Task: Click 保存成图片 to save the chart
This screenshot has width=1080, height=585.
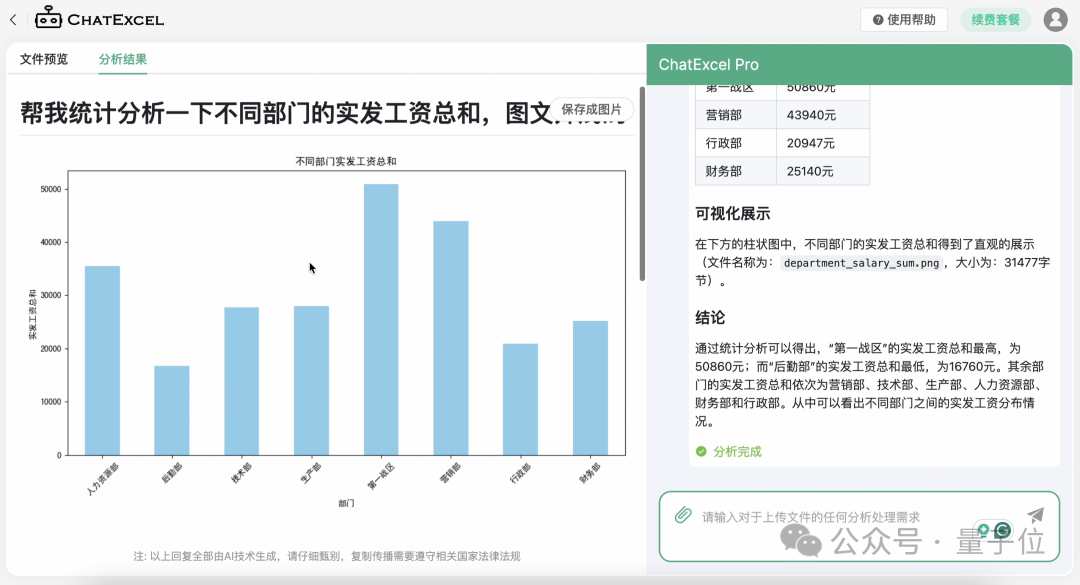Action: point(592,110)
